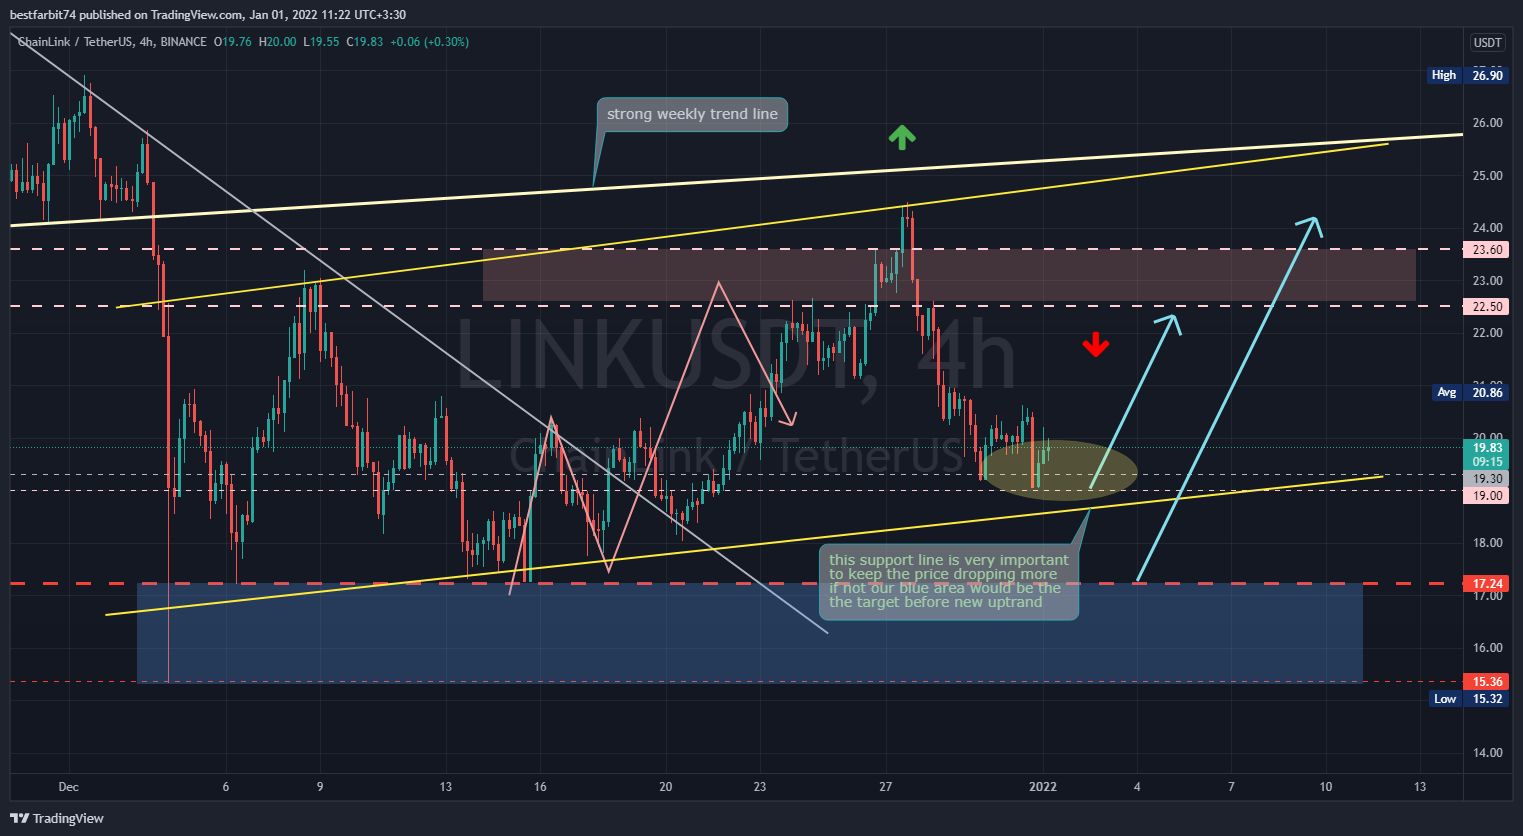Viewport: 1523px width, 836px height.
Task: Click the +0.06 (+0.30%) change value
Action: pyautogui.click(x=429, y=42)
